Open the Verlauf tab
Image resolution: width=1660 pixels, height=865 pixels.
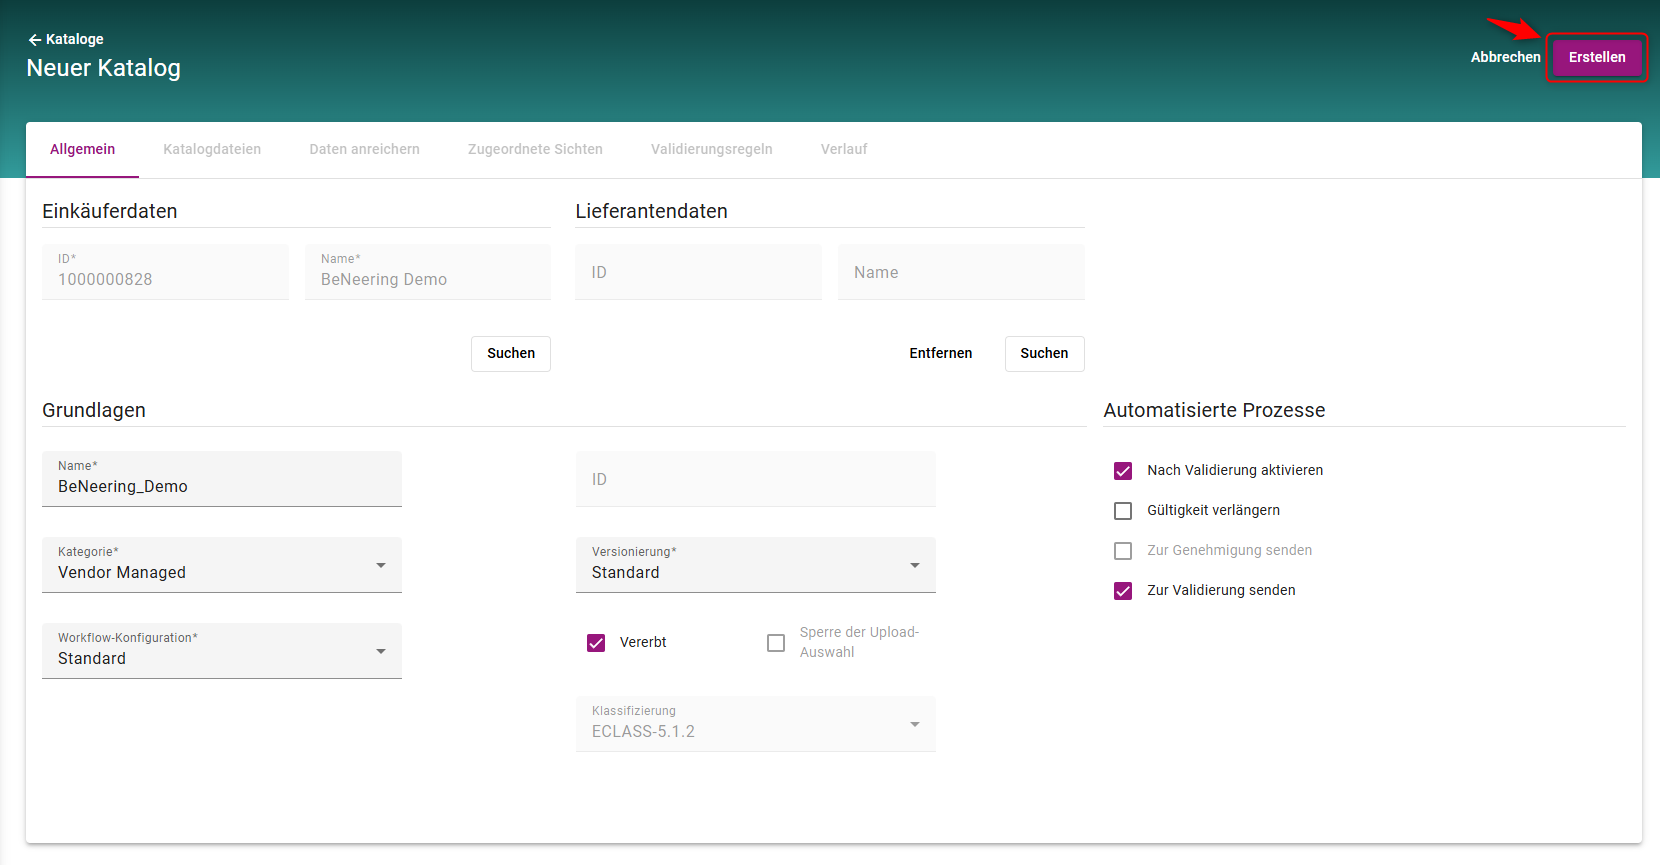[843, 149]
